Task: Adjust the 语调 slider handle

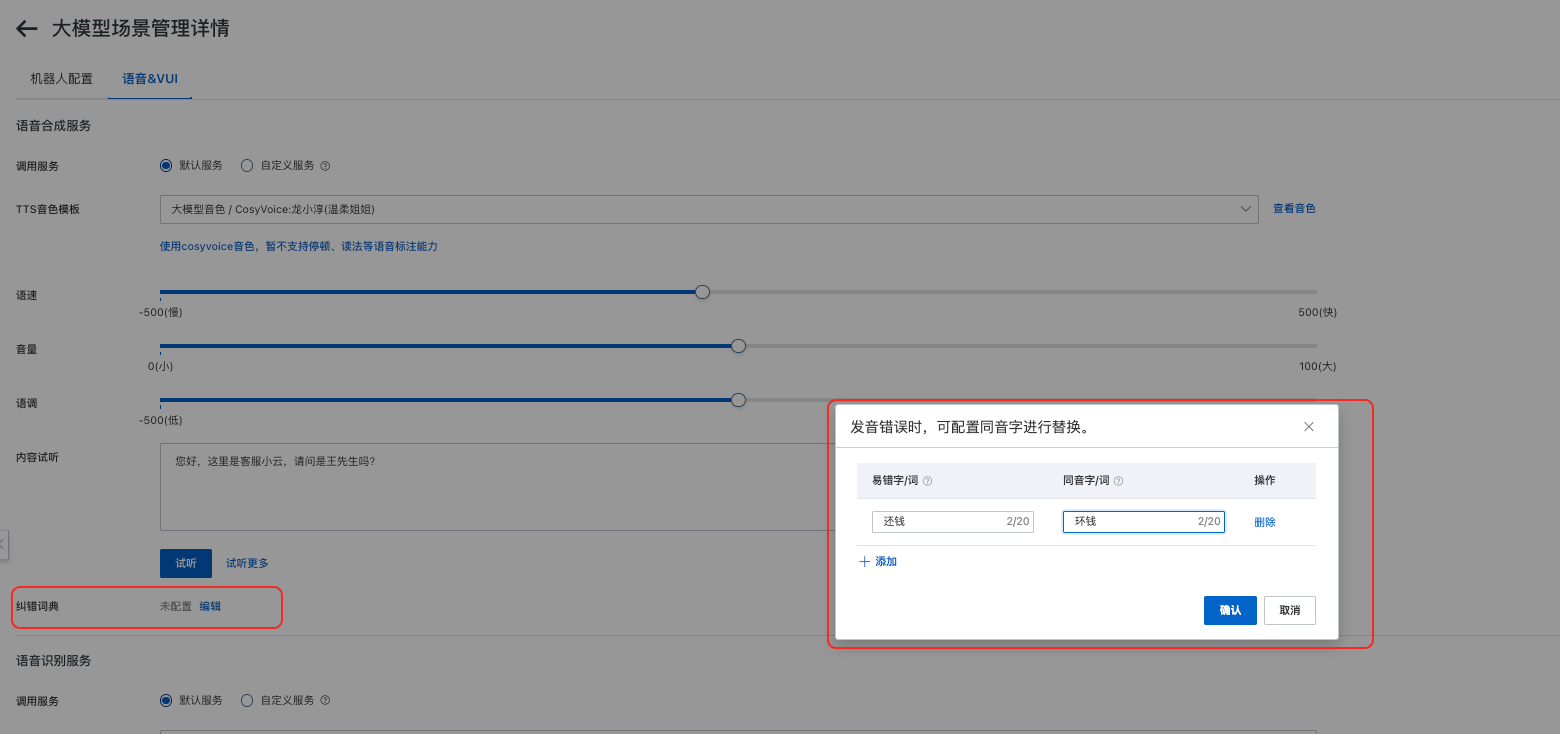Action: point(739,400)
